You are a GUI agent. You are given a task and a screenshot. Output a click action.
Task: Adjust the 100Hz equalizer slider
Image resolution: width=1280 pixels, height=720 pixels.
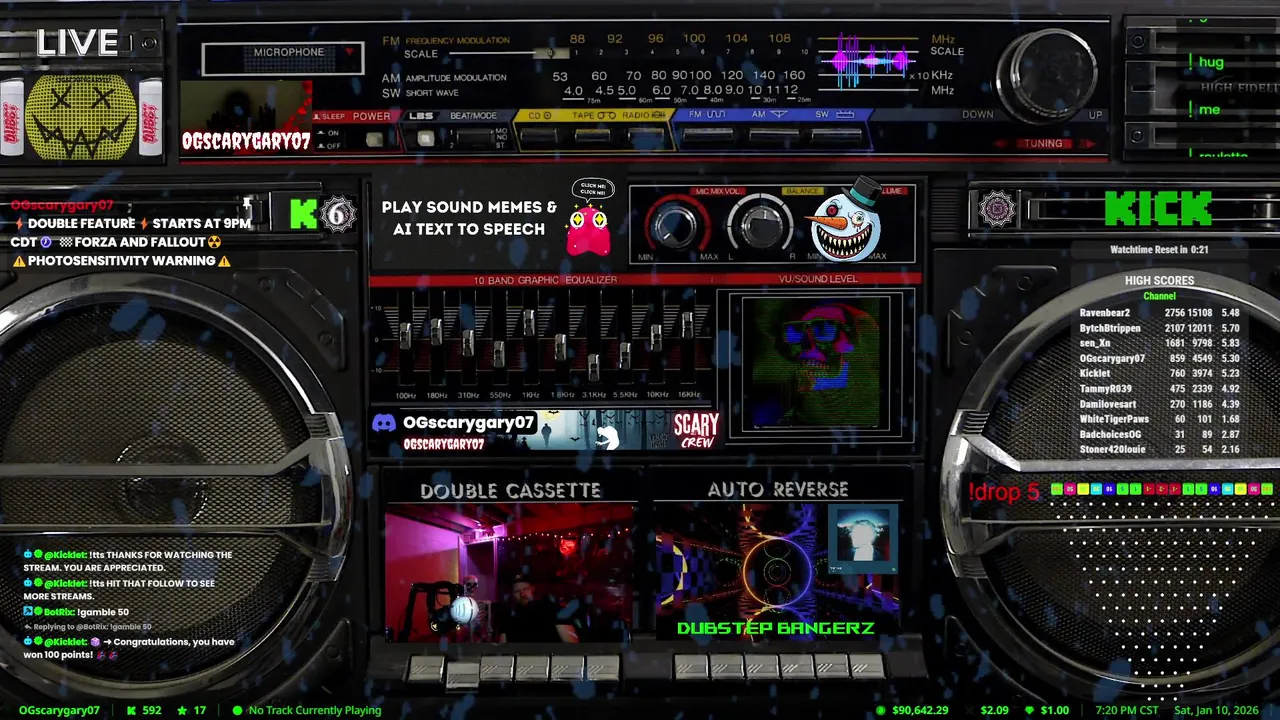(x=405, y=335)
